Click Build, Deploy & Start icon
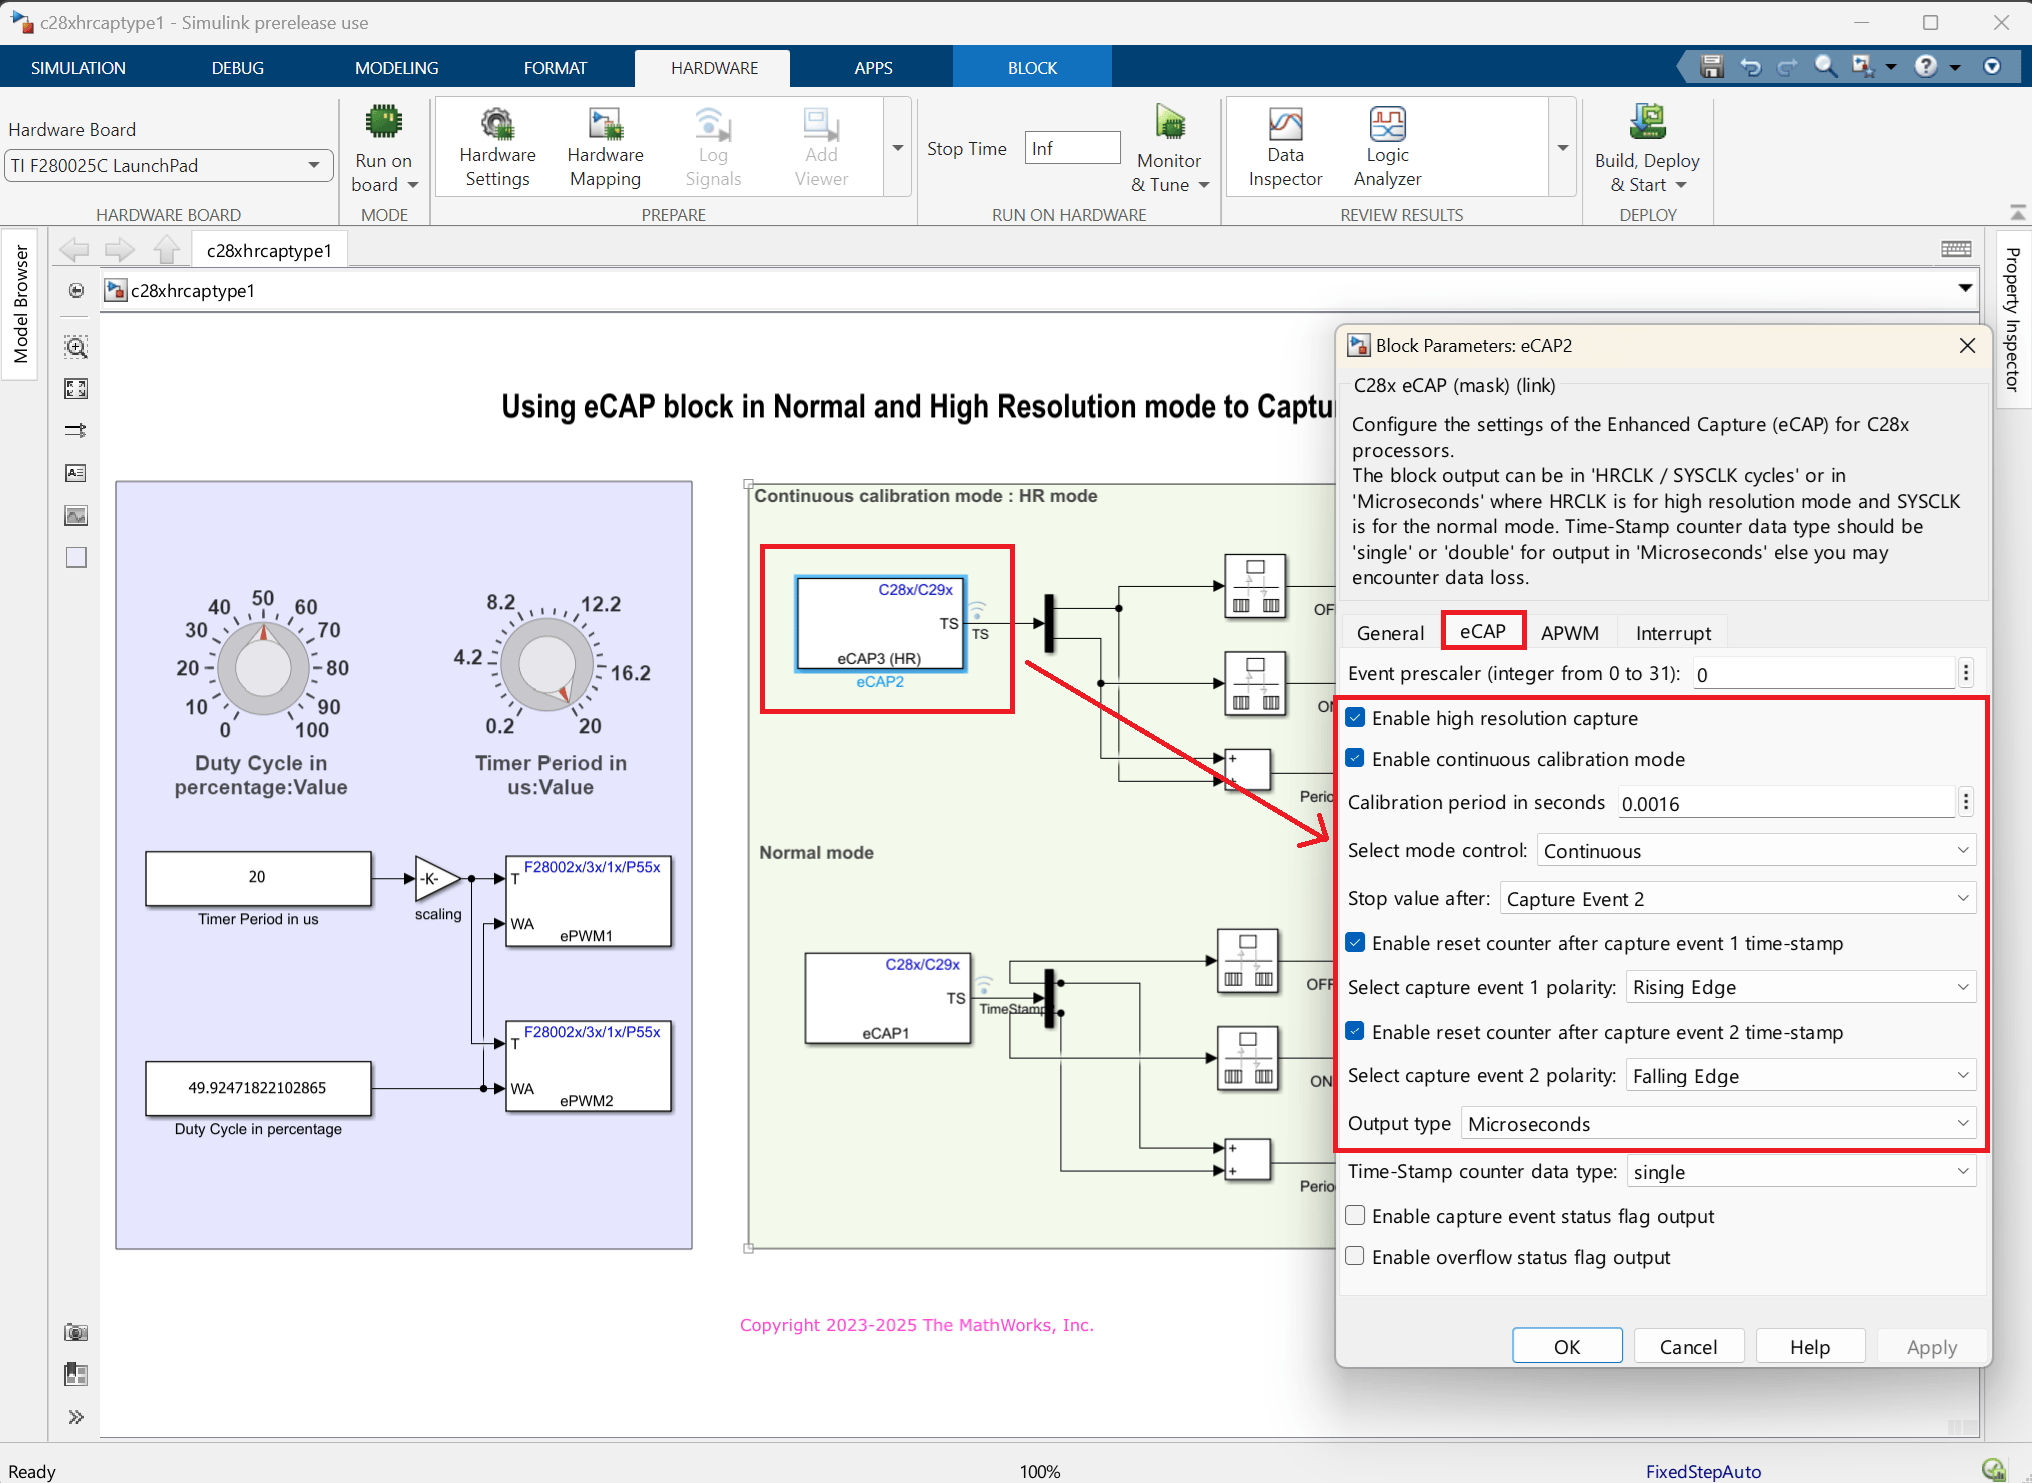The height and width of the screenshot is (1483, 2032). click(1647, 123)
